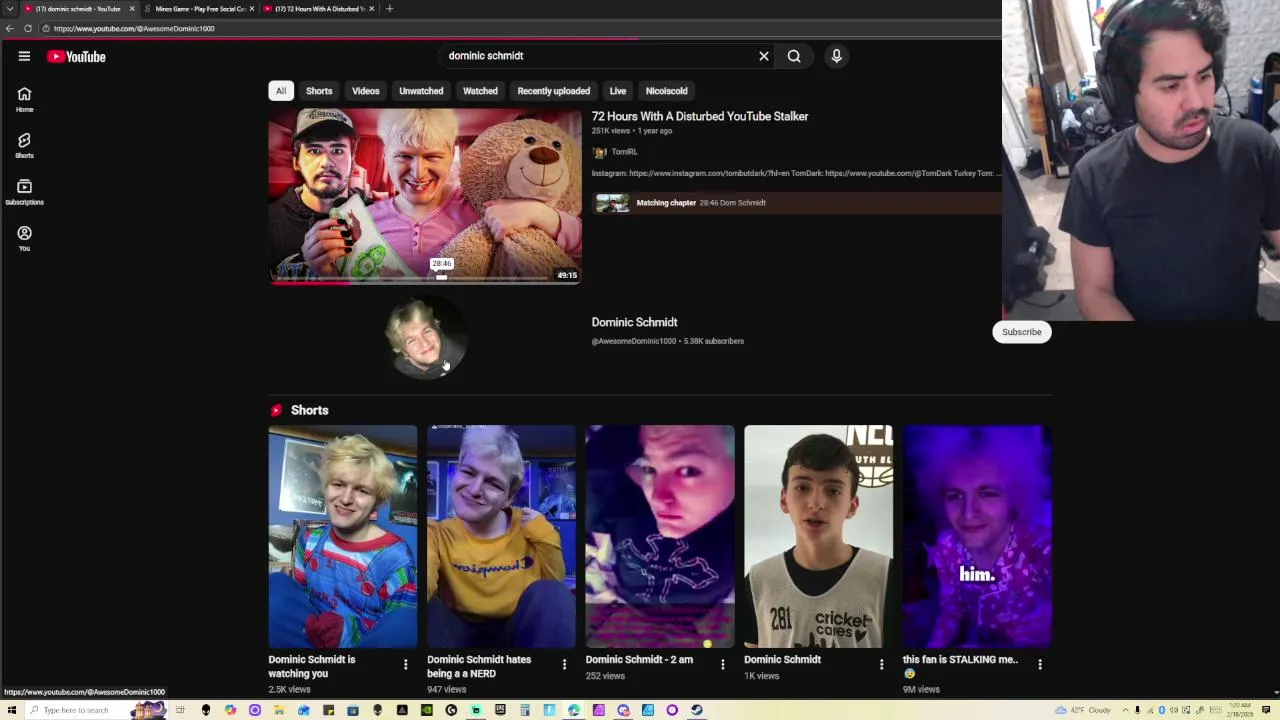
Task: Go to Home in the sidebar
Action: point(24,100)
